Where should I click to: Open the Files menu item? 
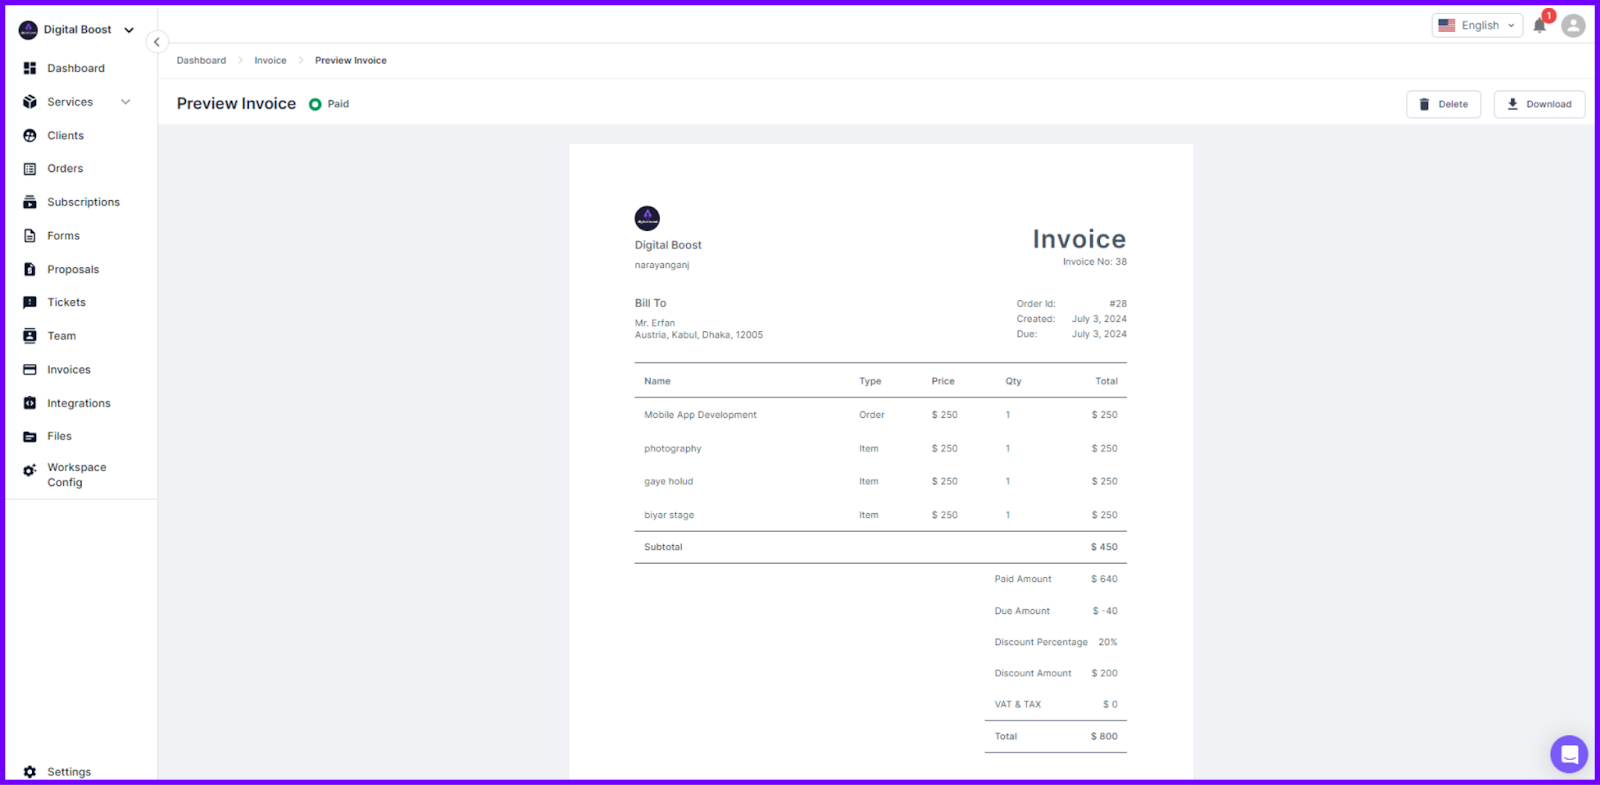coord(59,436)
